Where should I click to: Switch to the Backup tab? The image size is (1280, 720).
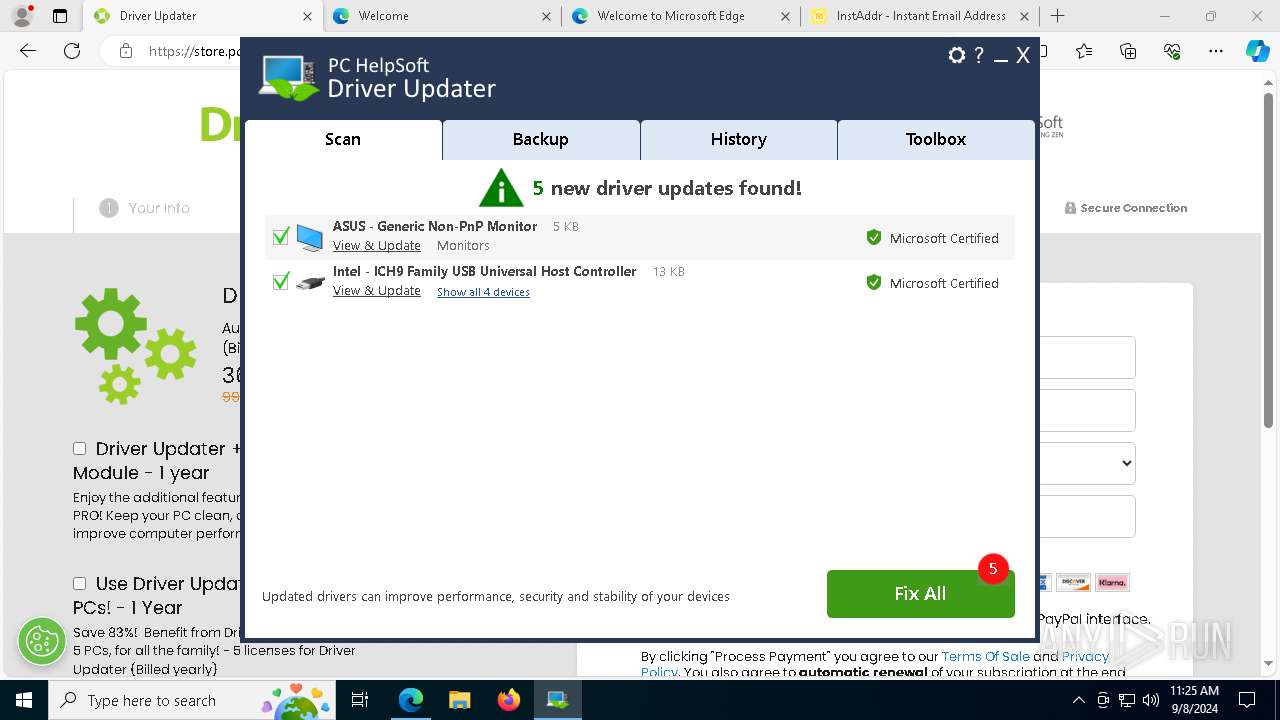pyautogui.click(x=541, y=140)
